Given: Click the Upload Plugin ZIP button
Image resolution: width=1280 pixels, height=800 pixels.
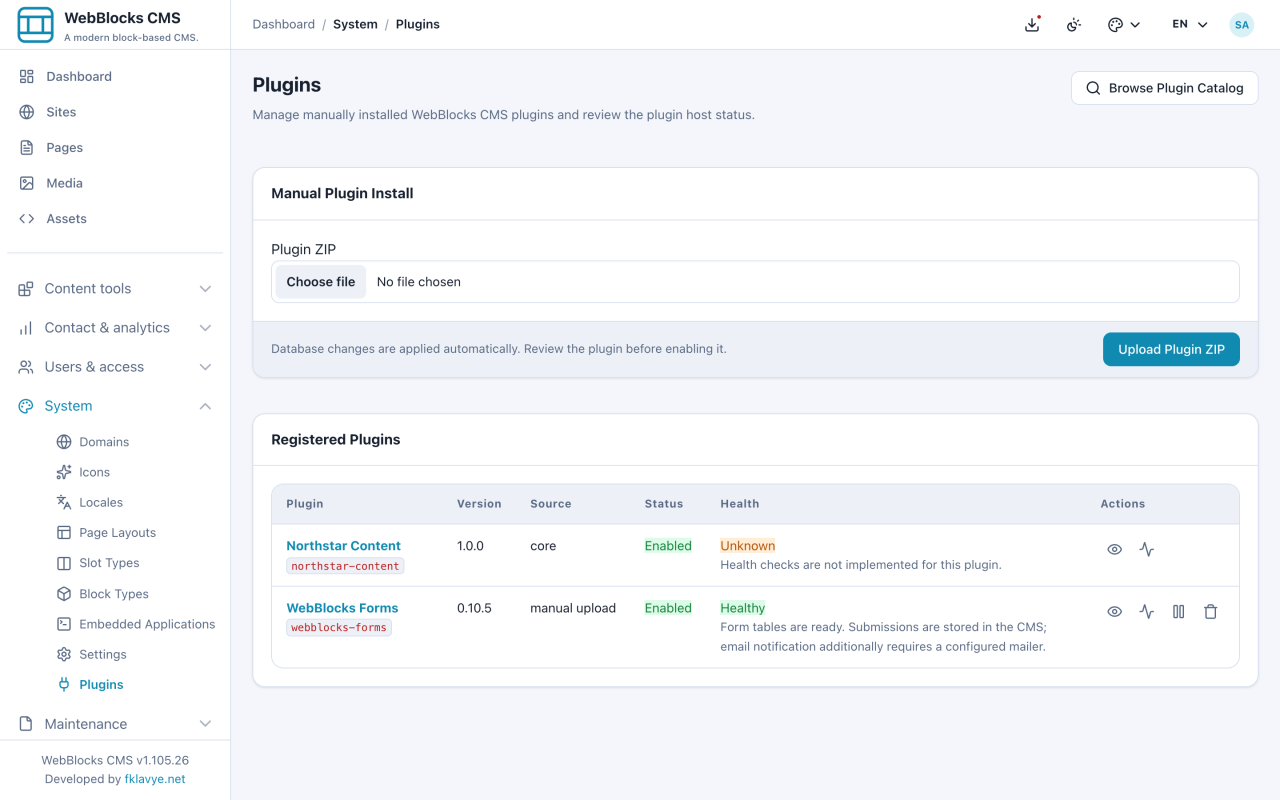Looking at the screenshot, I should (1171, 349).
